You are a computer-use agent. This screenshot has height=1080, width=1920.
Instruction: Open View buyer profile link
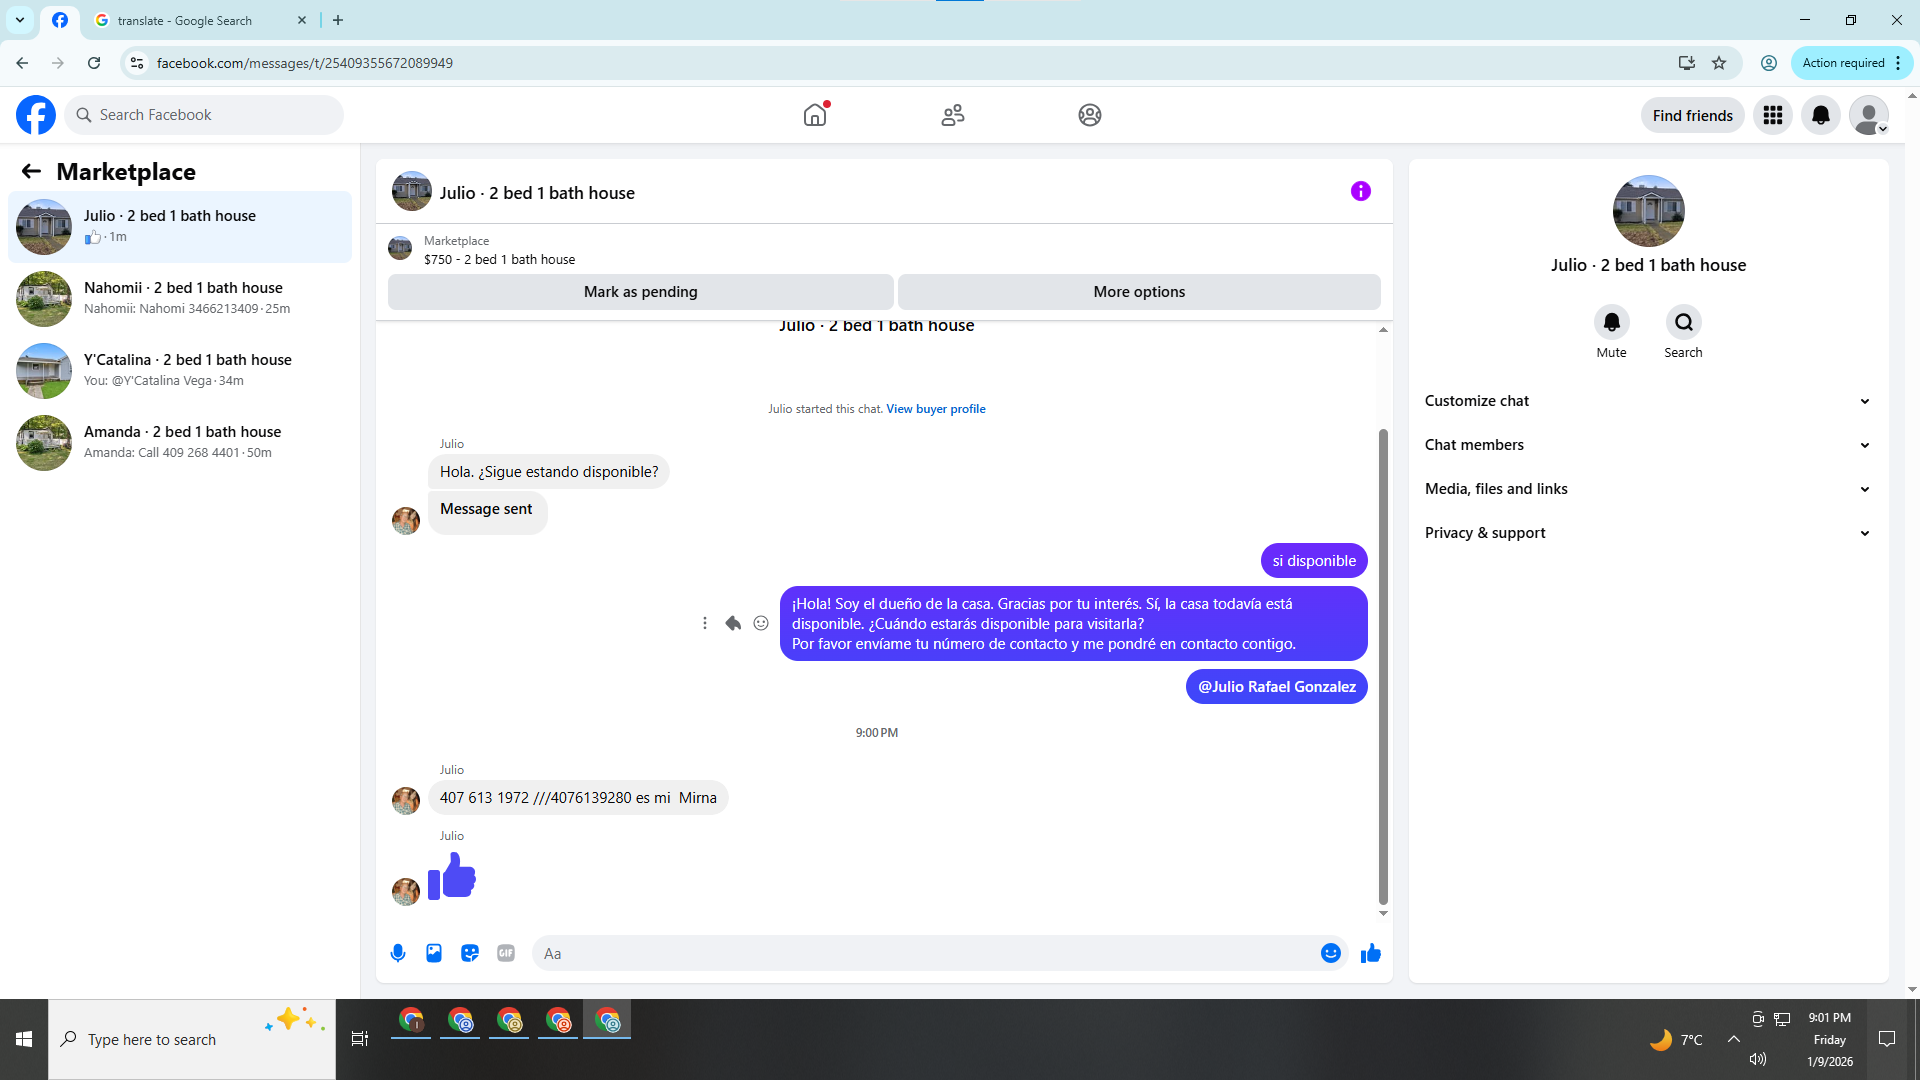tap(935, 409)
